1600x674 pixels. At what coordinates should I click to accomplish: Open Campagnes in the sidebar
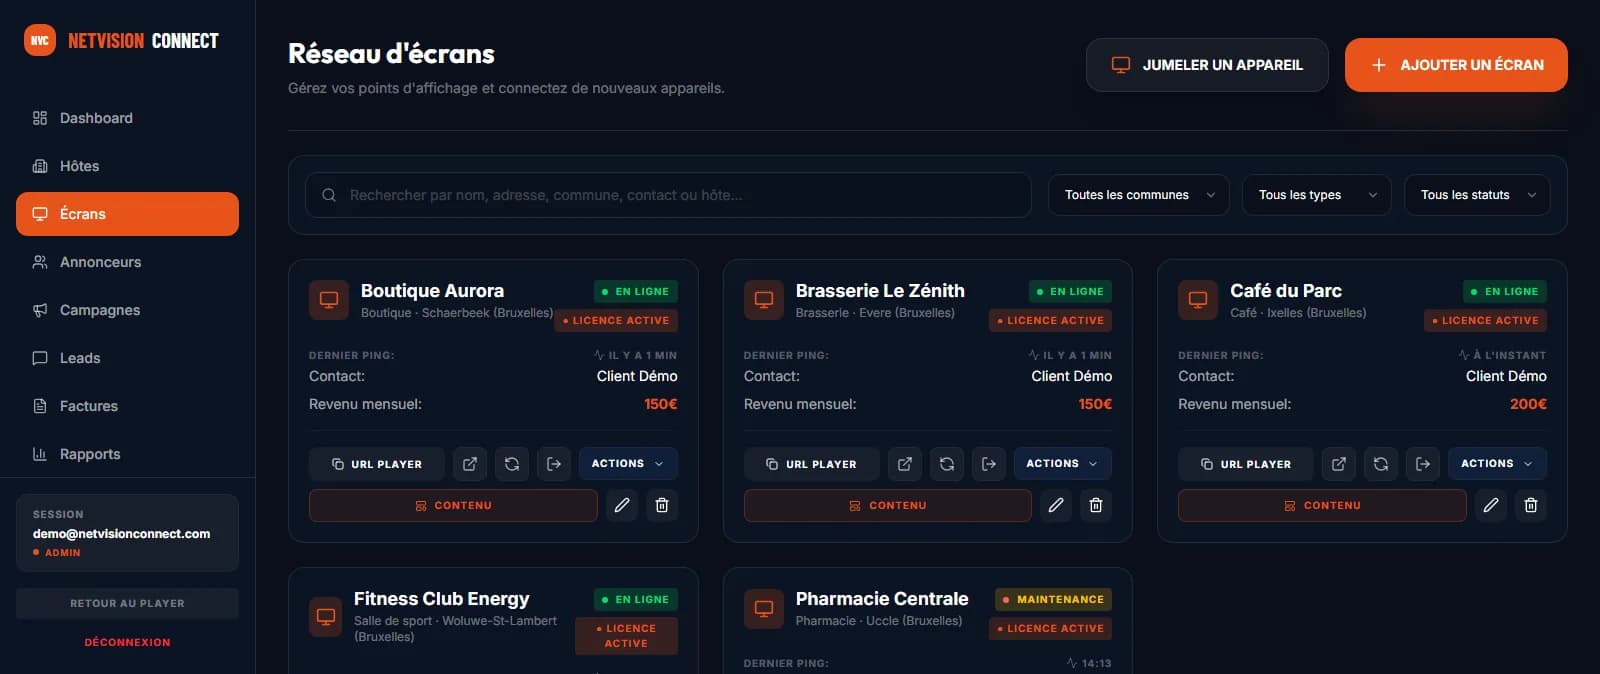127,310
